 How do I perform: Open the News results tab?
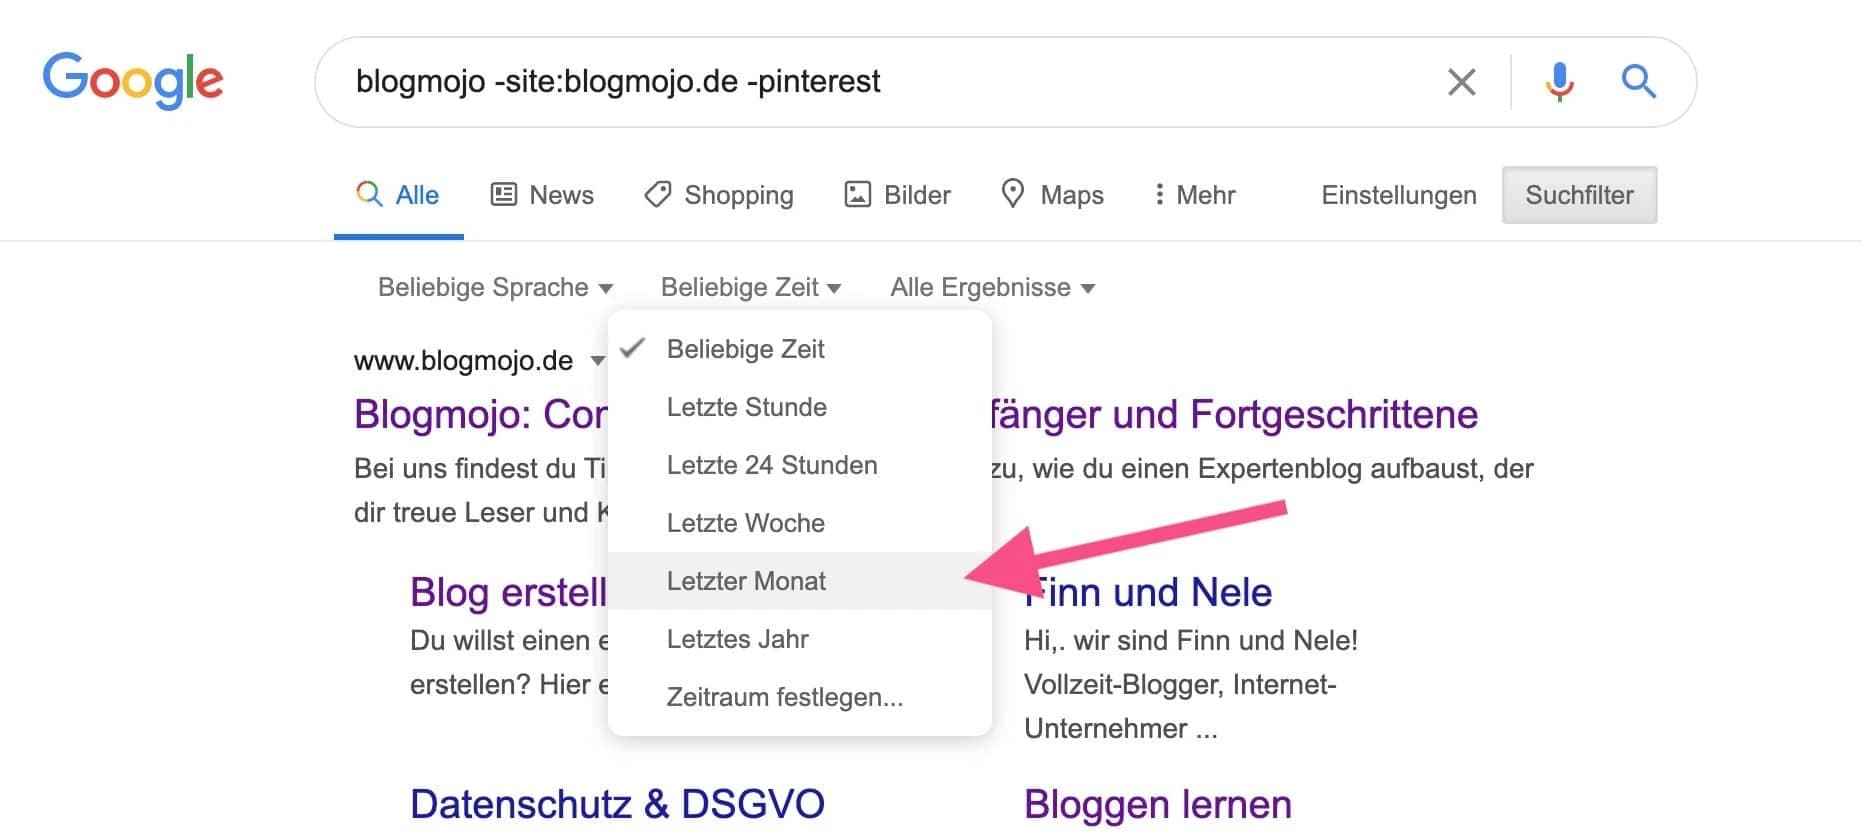[x=542, y=195]
